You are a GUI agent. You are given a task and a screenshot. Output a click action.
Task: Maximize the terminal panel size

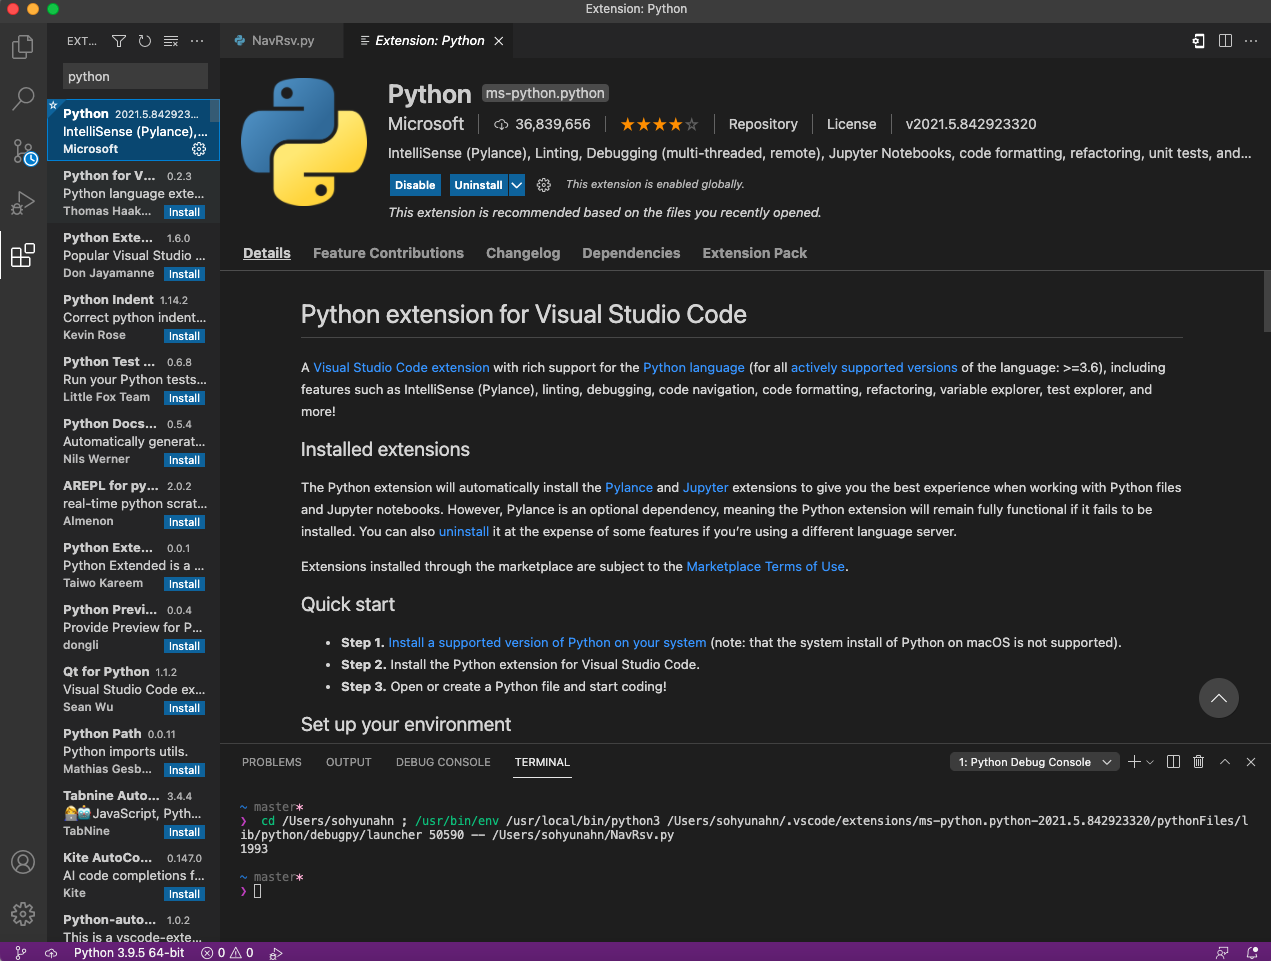point(1225,762)
